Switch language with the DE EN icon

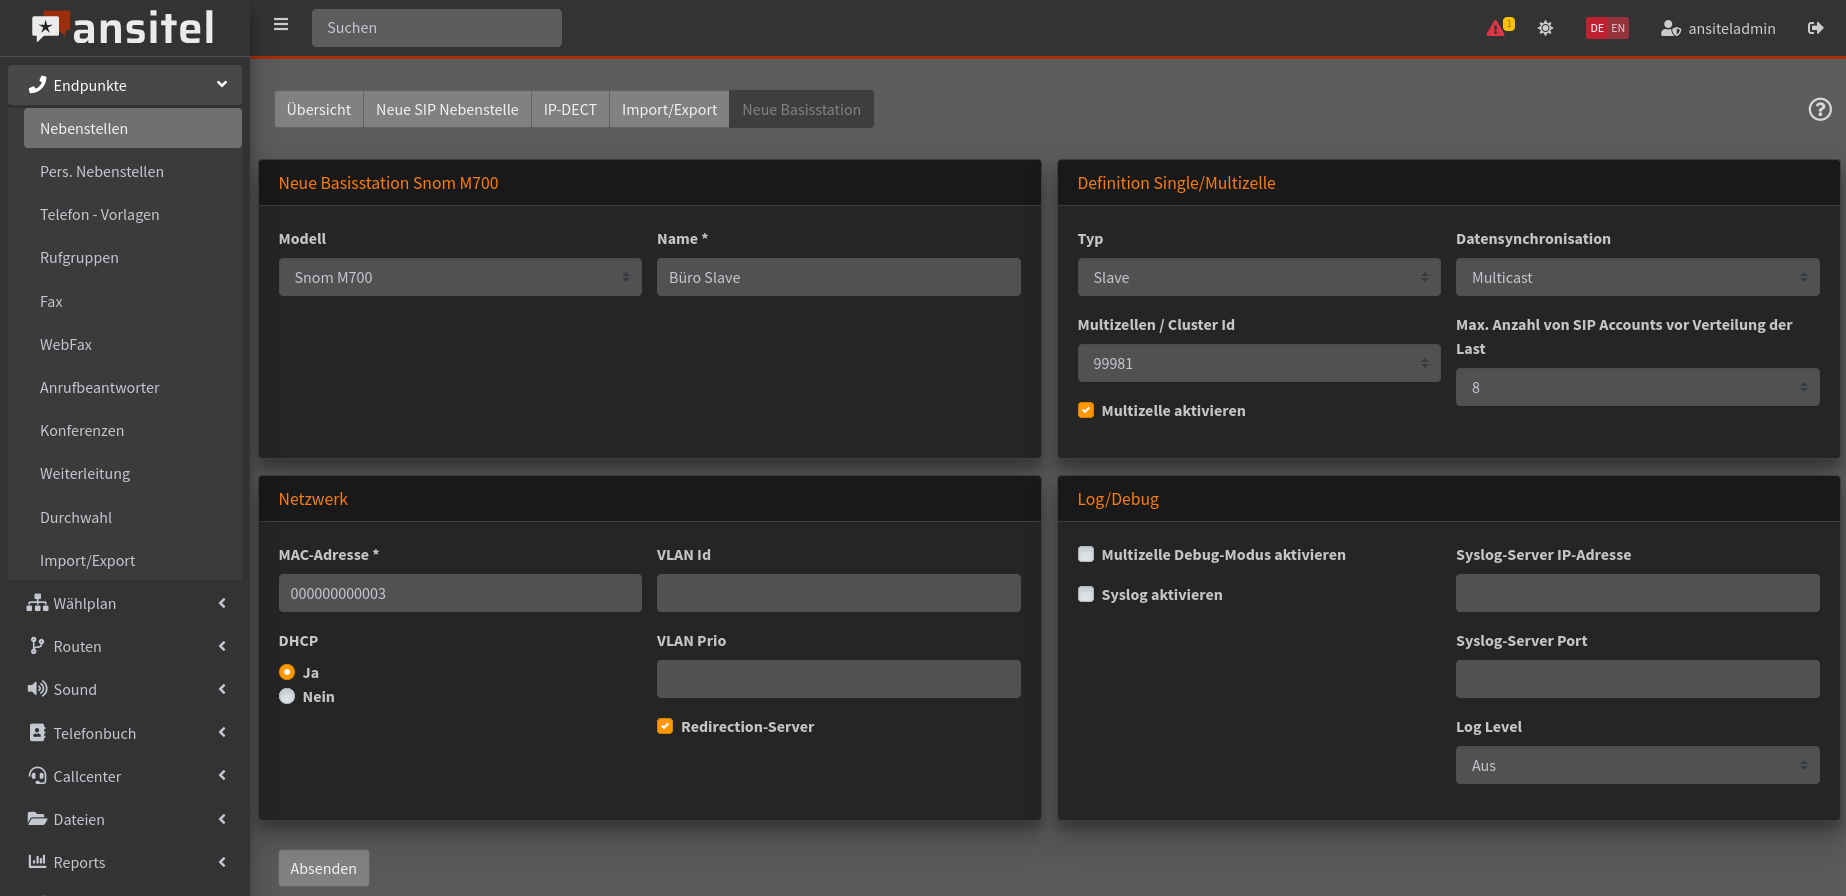[x=1607, y=28]
